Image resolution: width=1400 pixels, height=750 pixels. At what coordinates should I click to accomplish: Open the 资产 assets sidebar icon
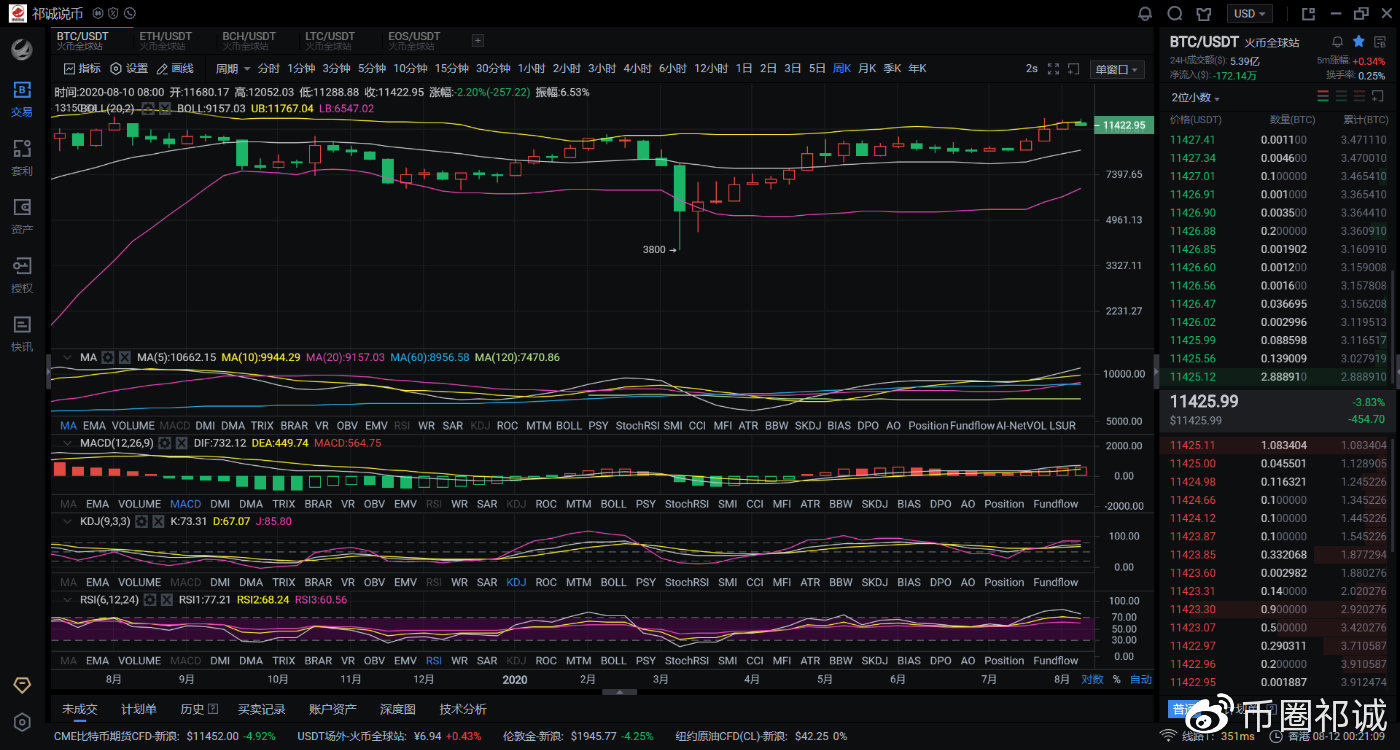(21, 215)
